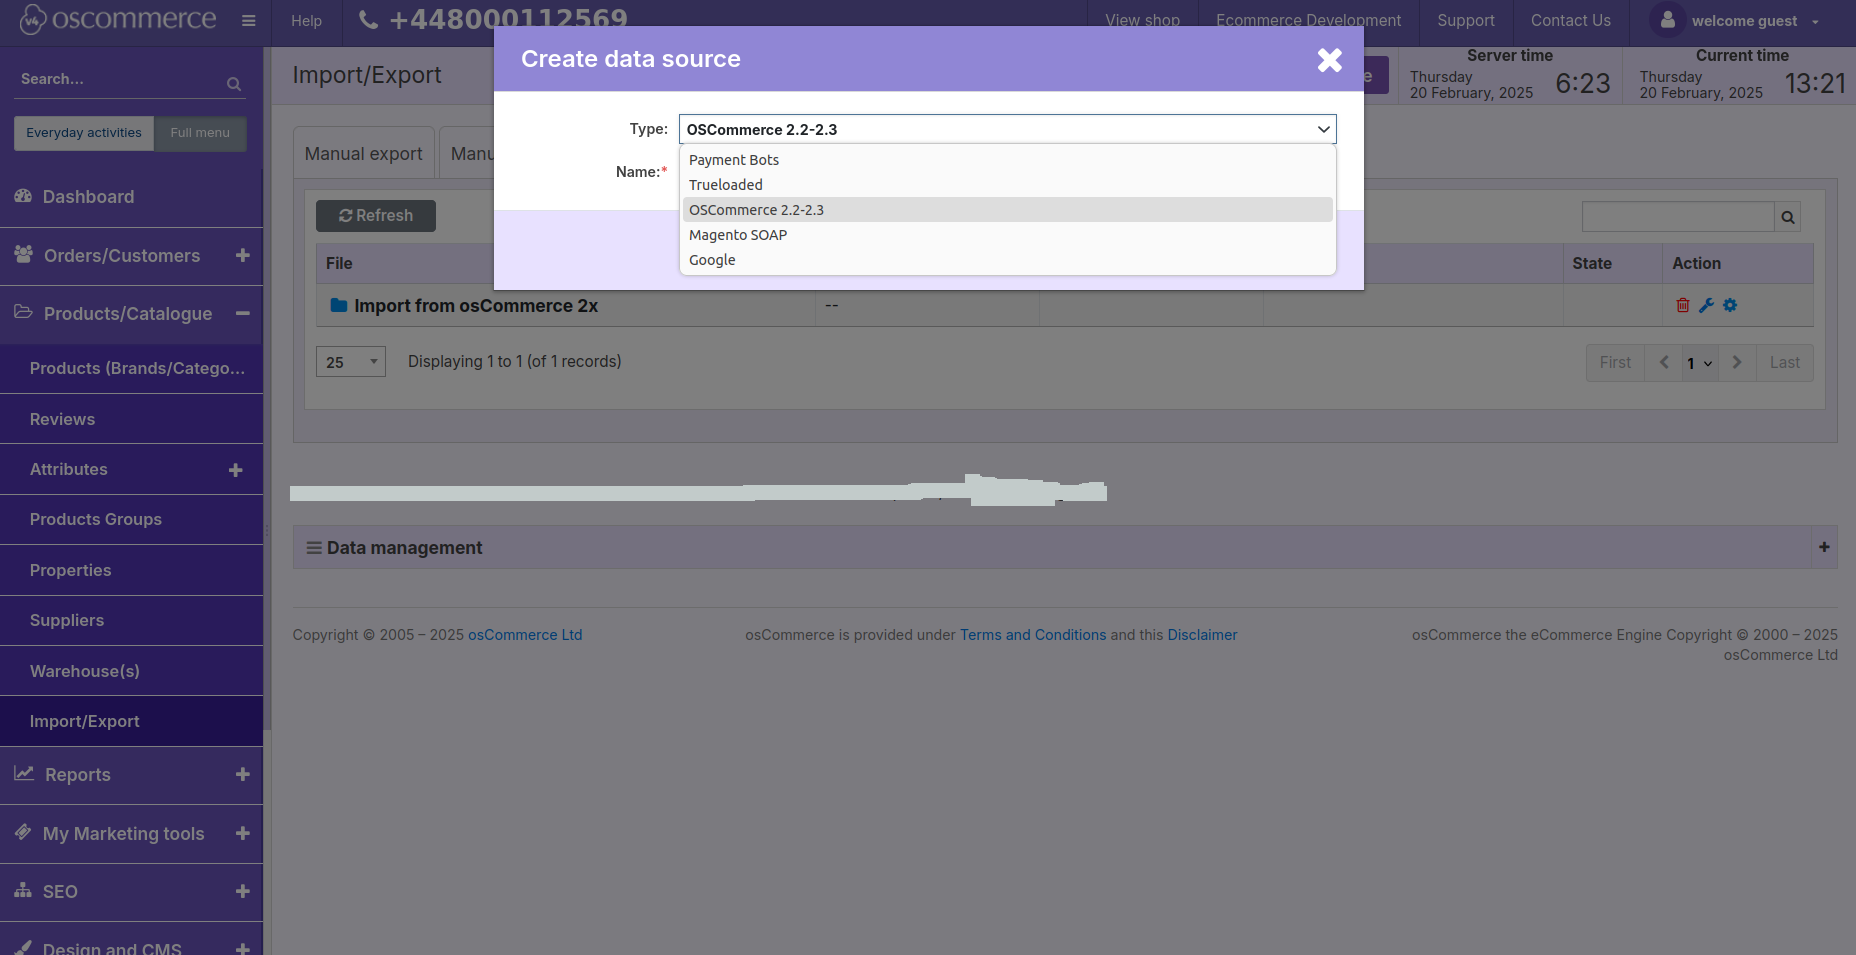Switch to Manual export tab
This screenshot has height=955, width=1856.
tap(363, 153)
